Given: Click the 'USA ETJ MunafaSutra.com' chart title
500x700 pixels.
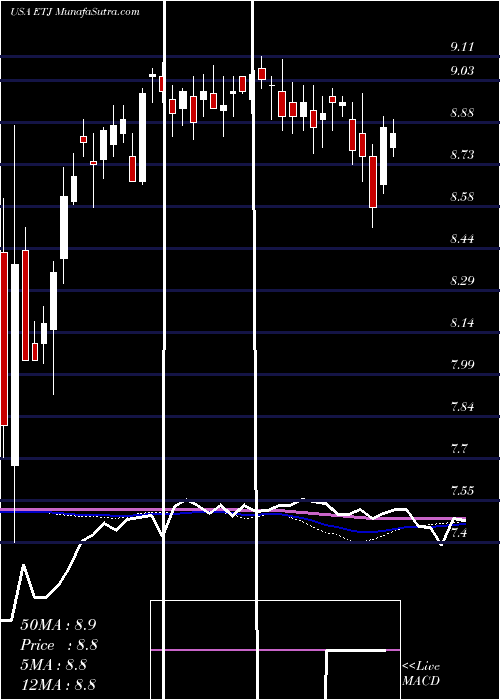Looking at the screenshot, I should [75, 12].
